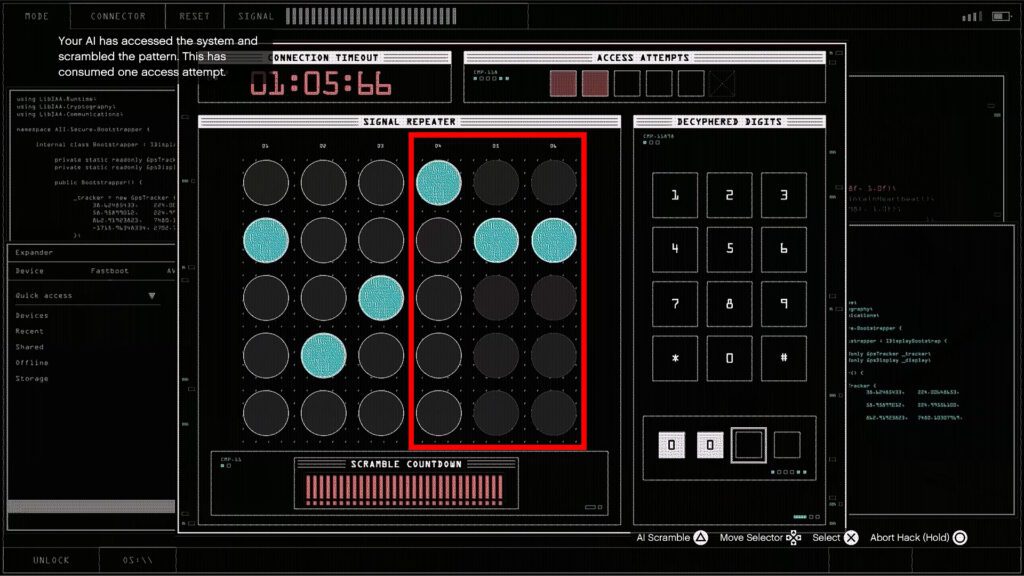Select Offline in the left sidebar
The image size is (1024, 576).
[32, 362]
